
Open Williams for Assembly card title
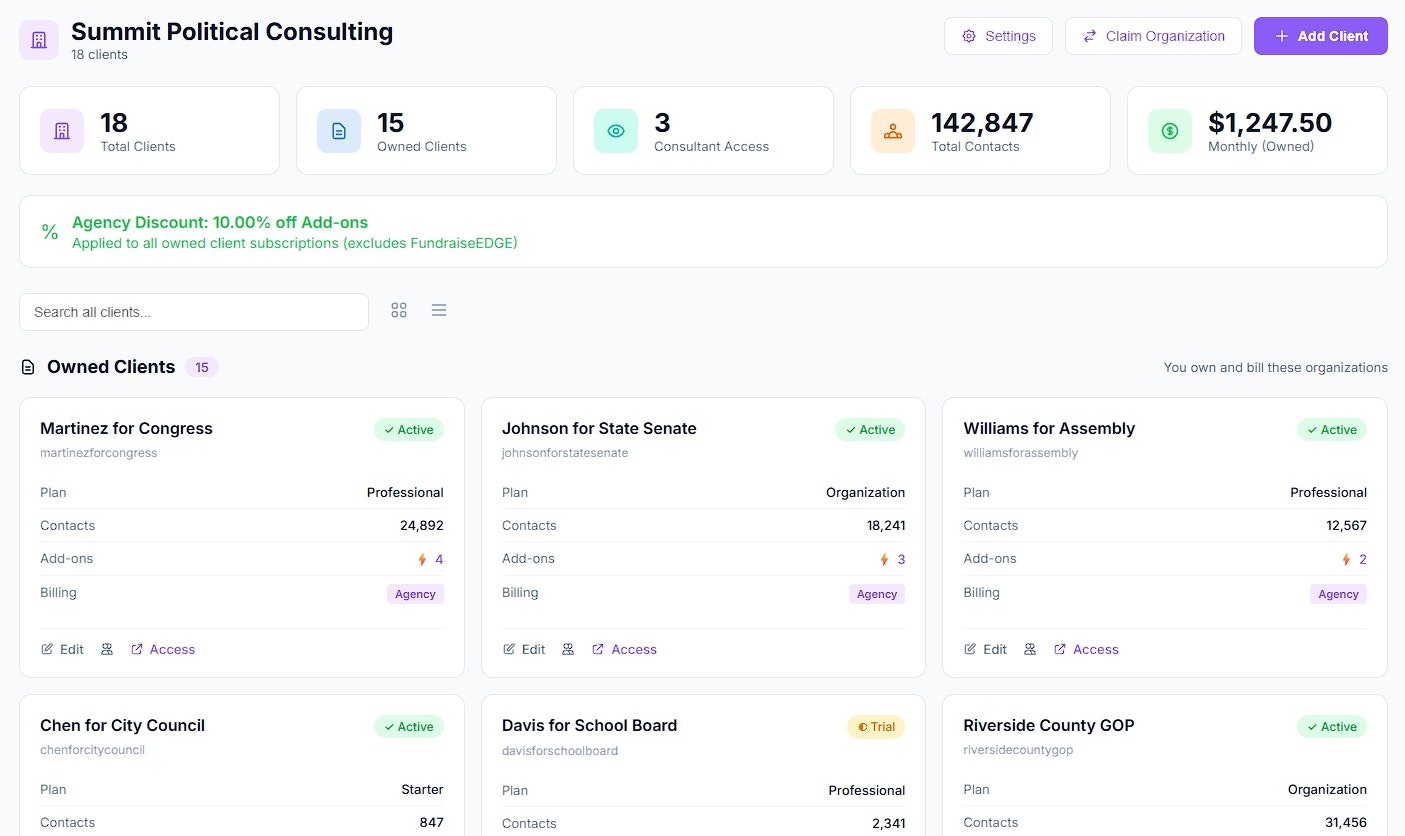click(x=1049, y=428)
